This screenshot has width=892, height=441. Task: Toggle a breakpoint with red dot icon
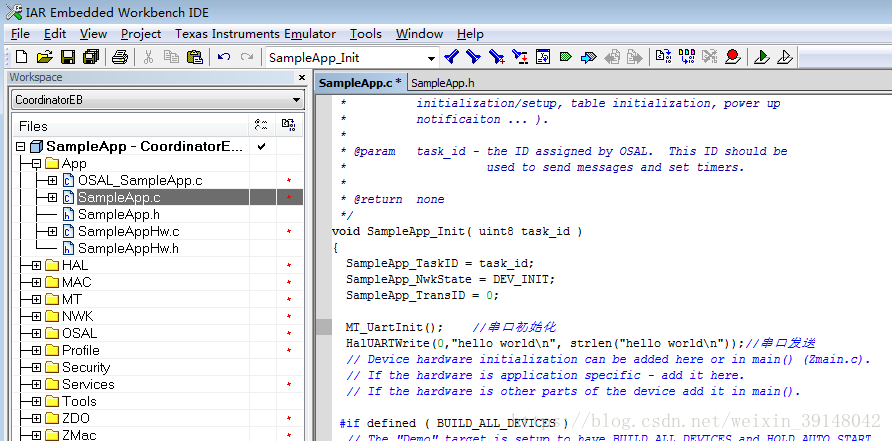[x=732, y=56]
